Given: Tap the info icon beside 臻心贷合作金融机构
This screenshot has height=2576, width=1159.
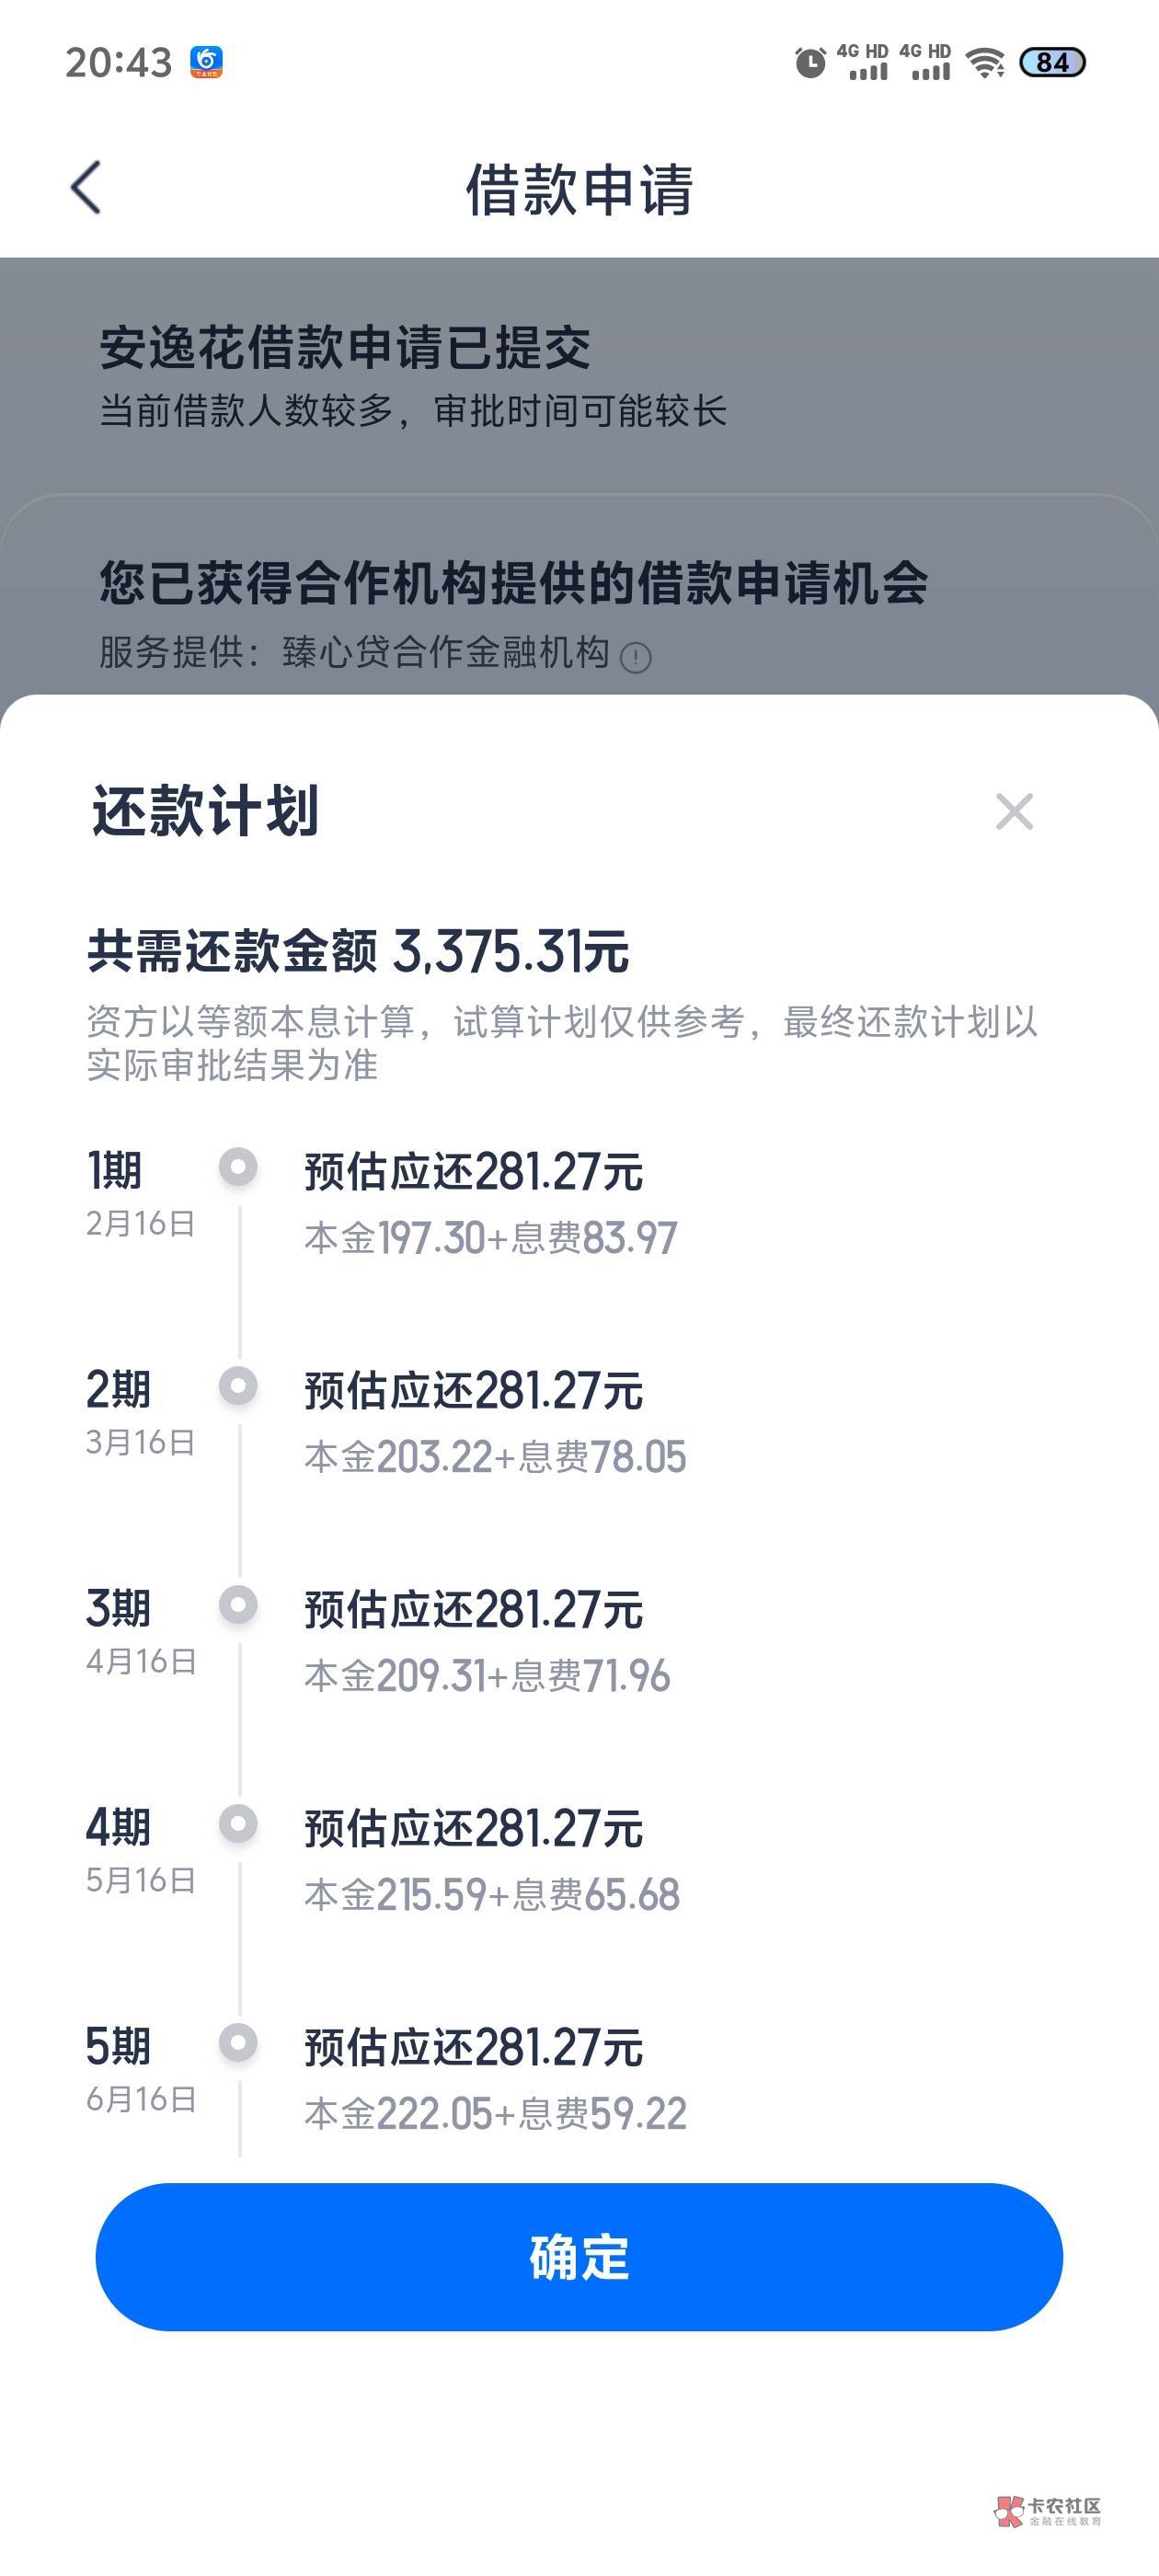Looking at the screenshot, I should coord(636,657).
